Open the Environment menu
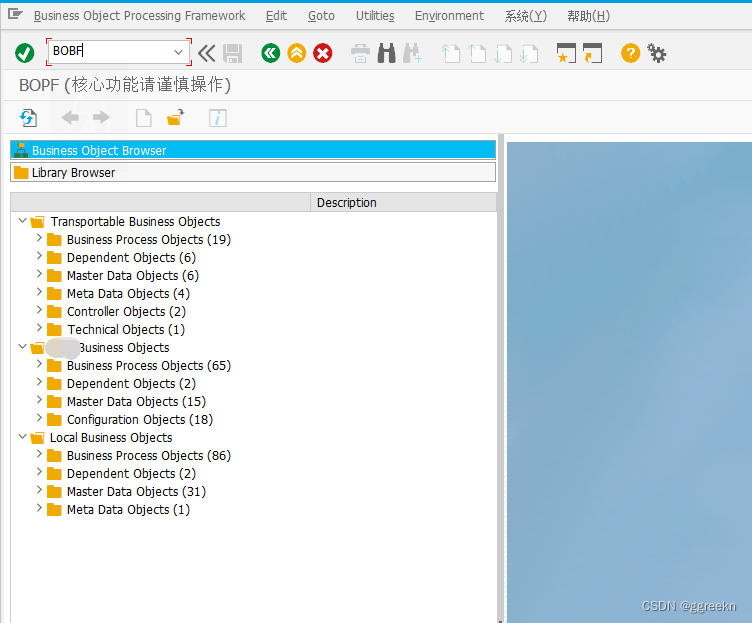This screenshot has width=752, height=623. click(449, 16)
